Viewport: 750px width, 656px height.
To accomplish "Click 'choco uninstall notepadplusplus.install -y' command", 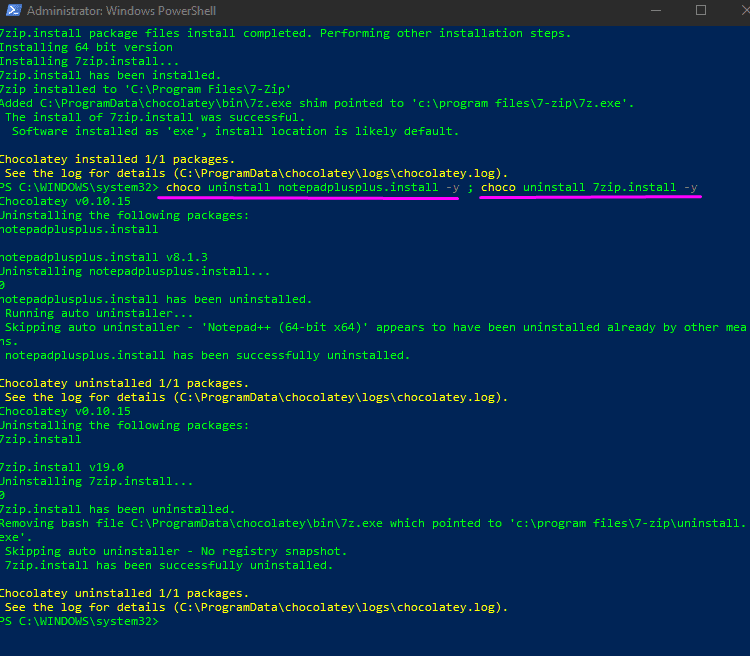I will 312,187.
